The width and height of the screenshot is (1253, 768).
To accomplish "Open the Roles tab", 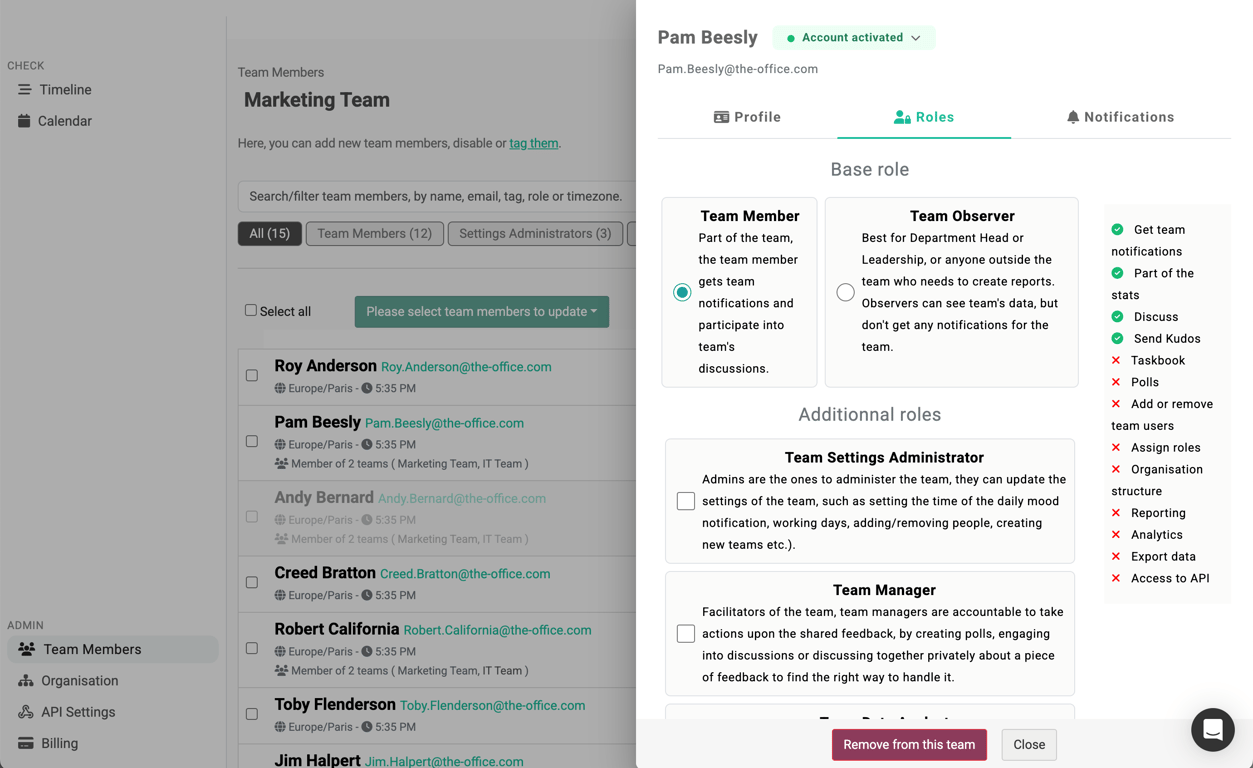I will (x=924, y=117).
